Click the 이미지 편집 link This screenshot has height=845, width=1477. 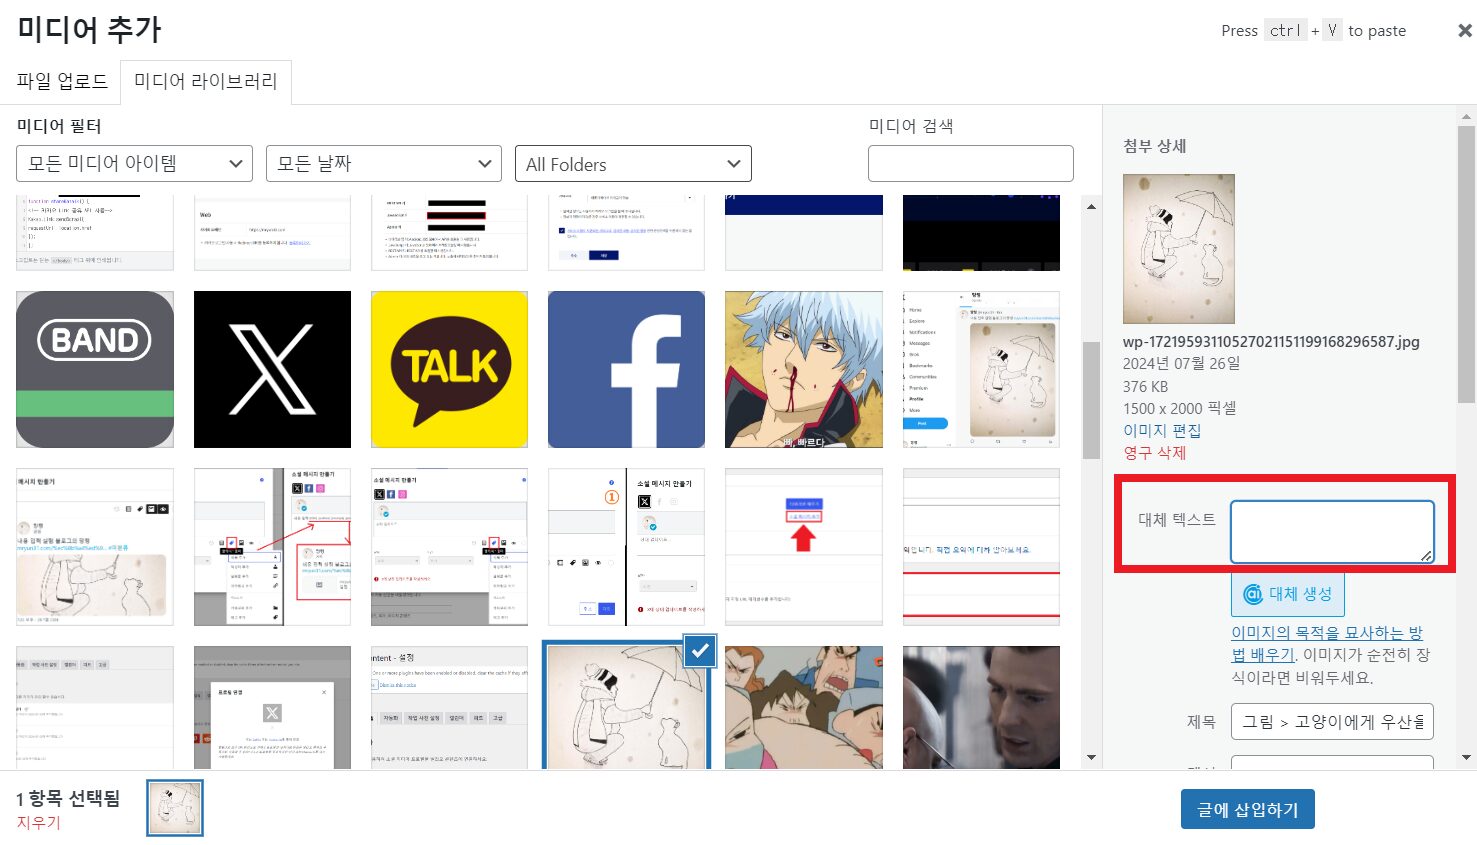tap(1161, 430)
